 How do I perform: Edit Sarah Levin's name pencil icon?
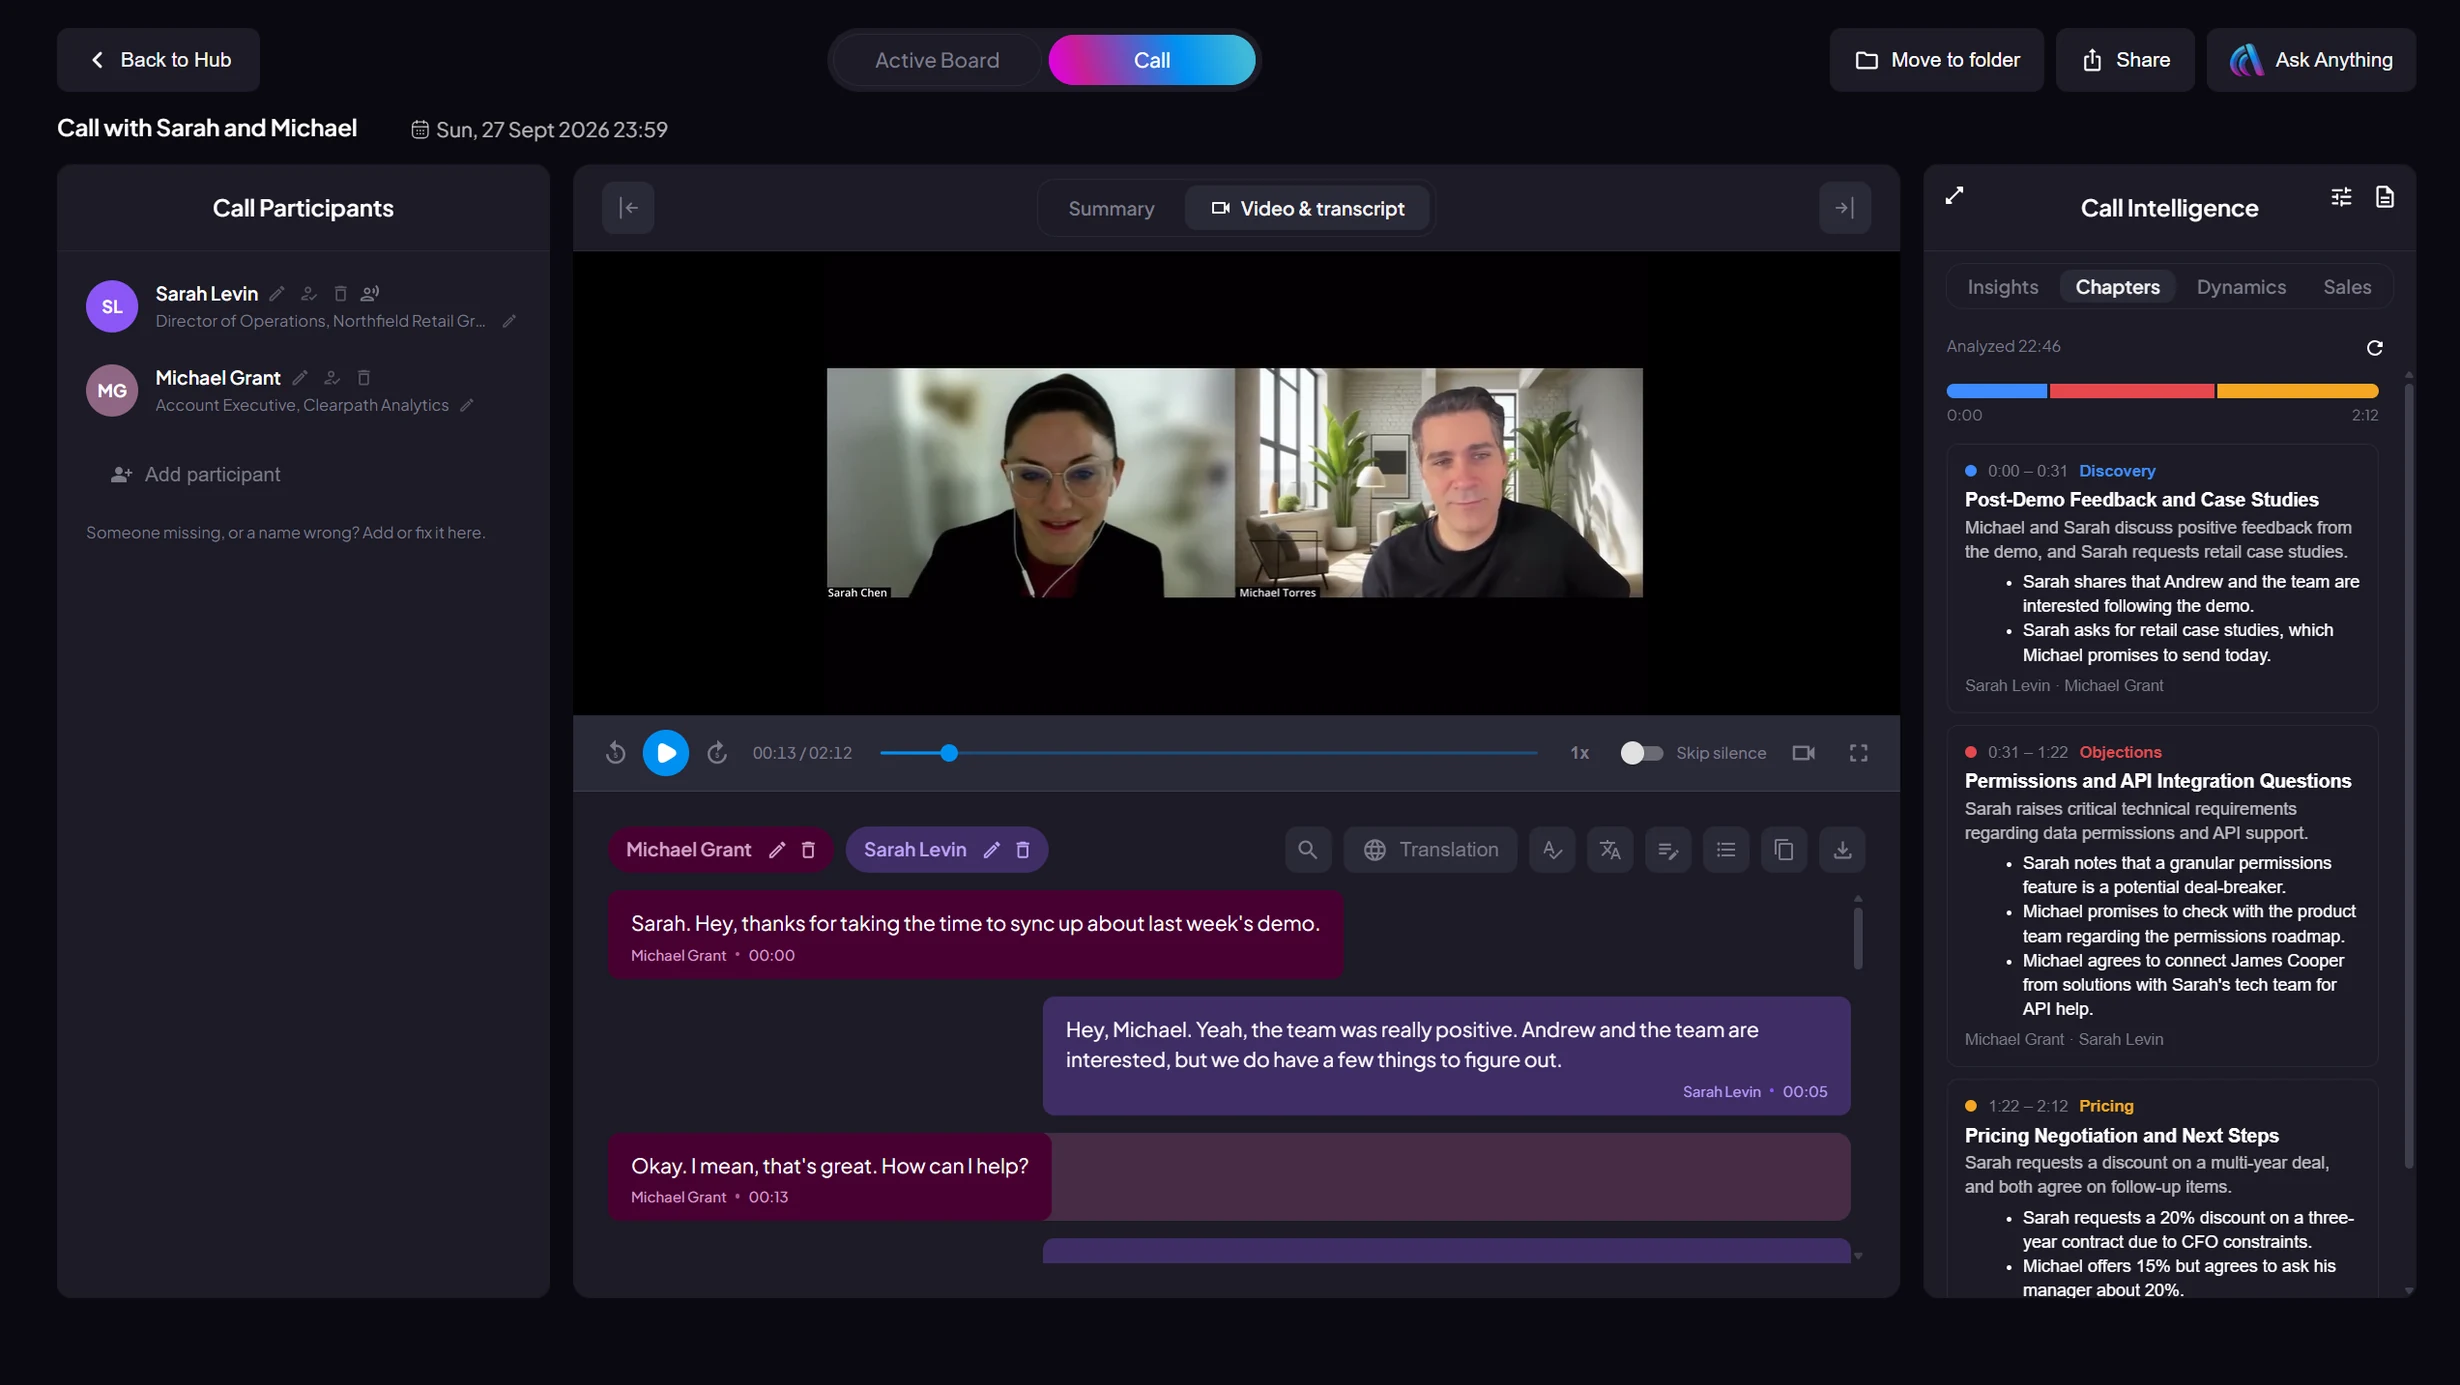[x=277, y=293]
